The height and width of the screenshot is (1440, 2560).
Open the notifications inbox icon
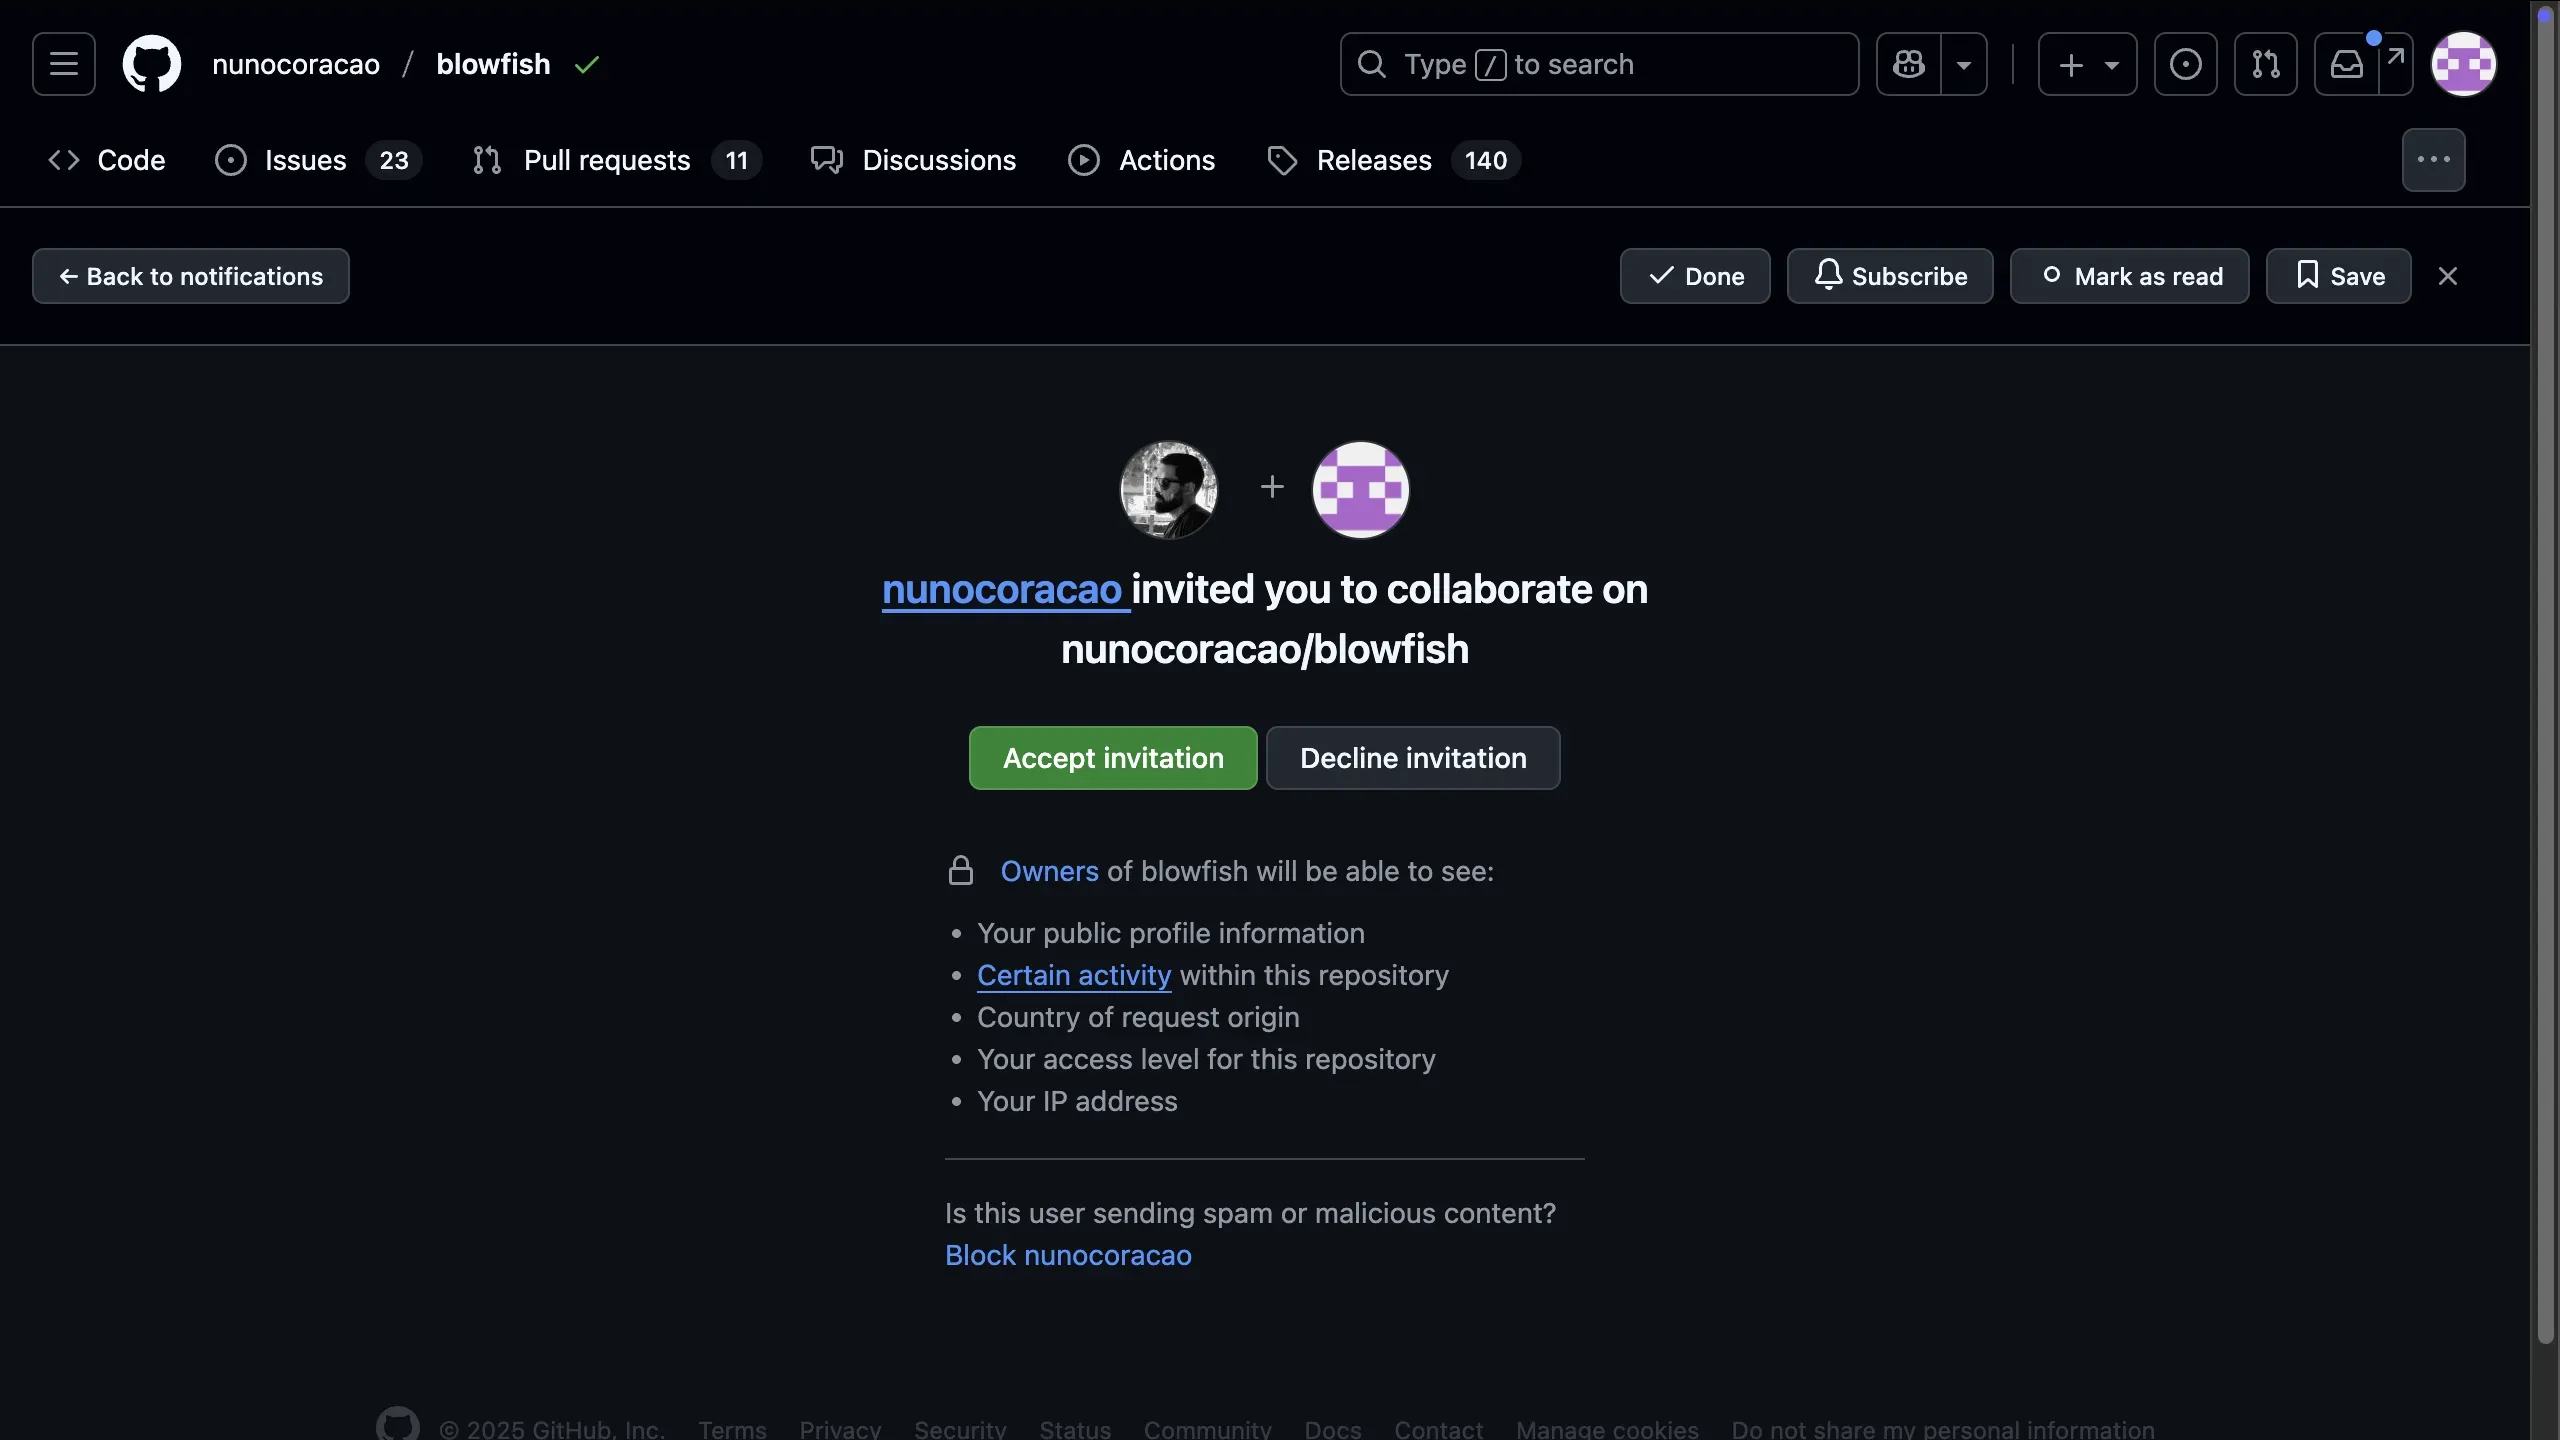tap(2347, 64)
